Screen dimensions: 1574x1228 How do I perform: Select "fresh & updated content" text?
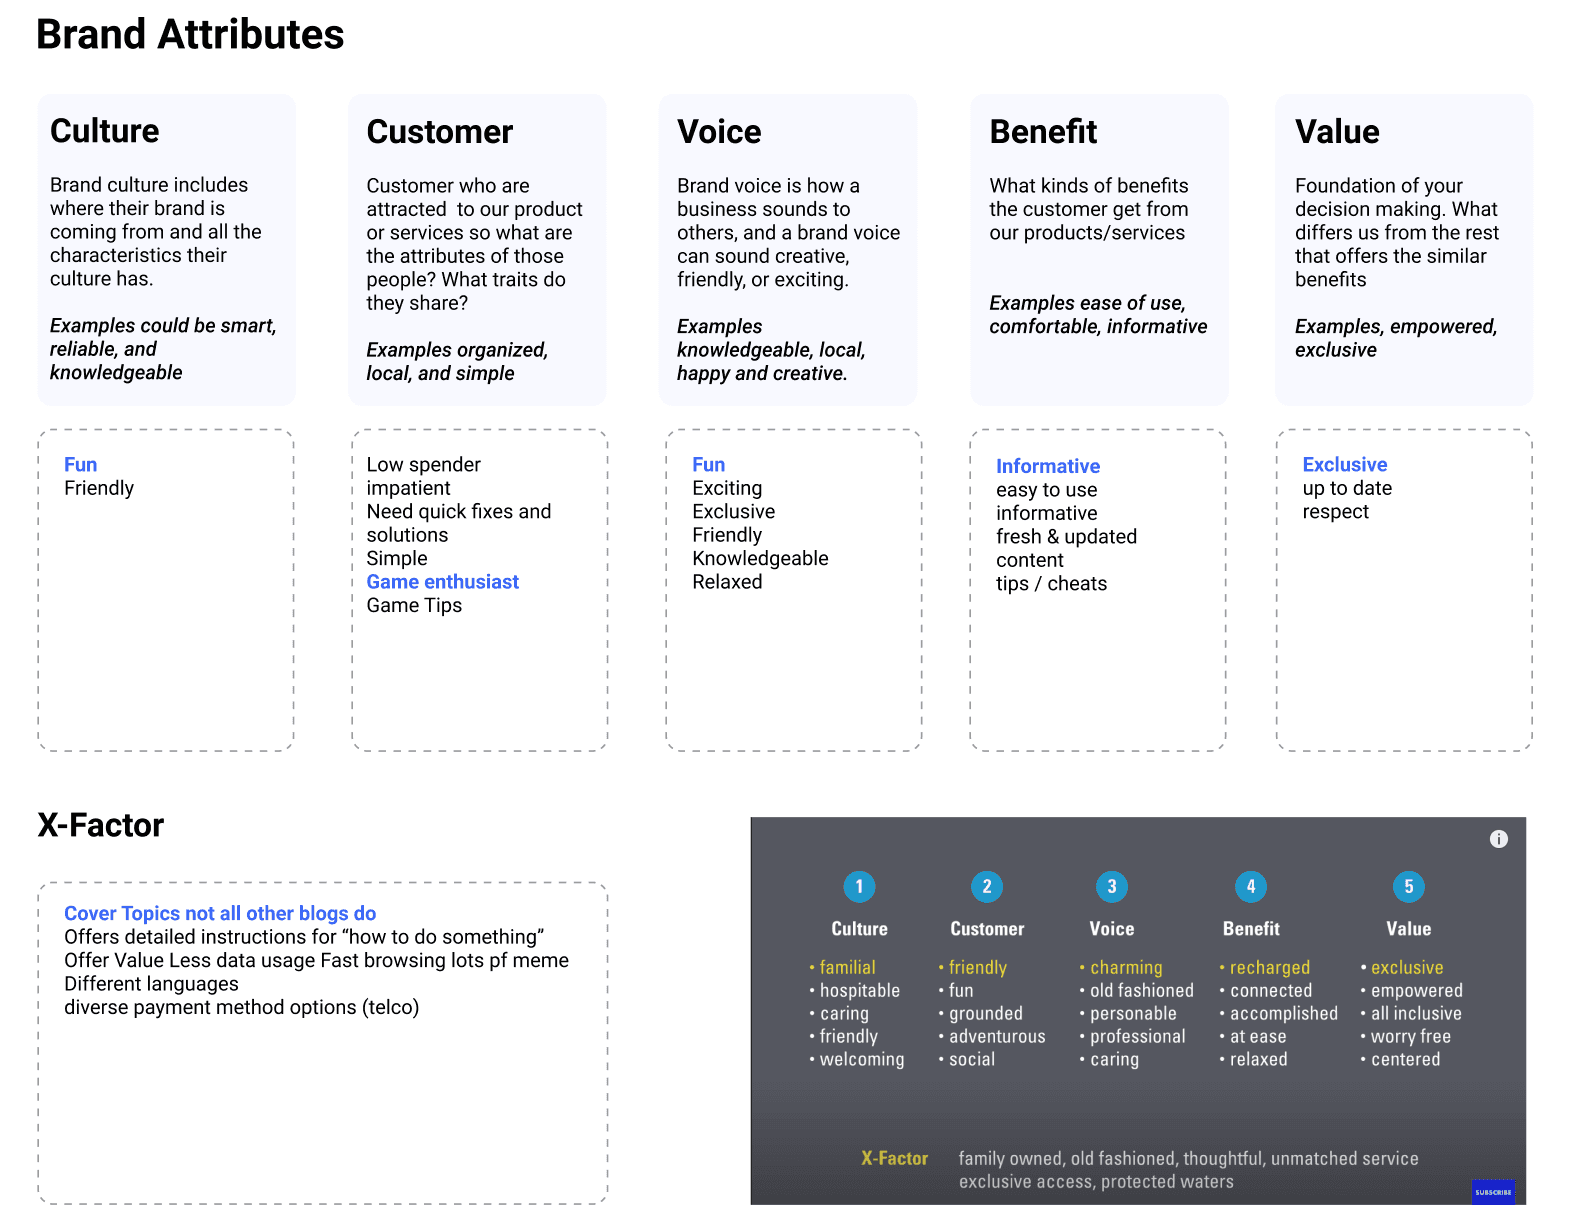click(x=1067, y=548)
